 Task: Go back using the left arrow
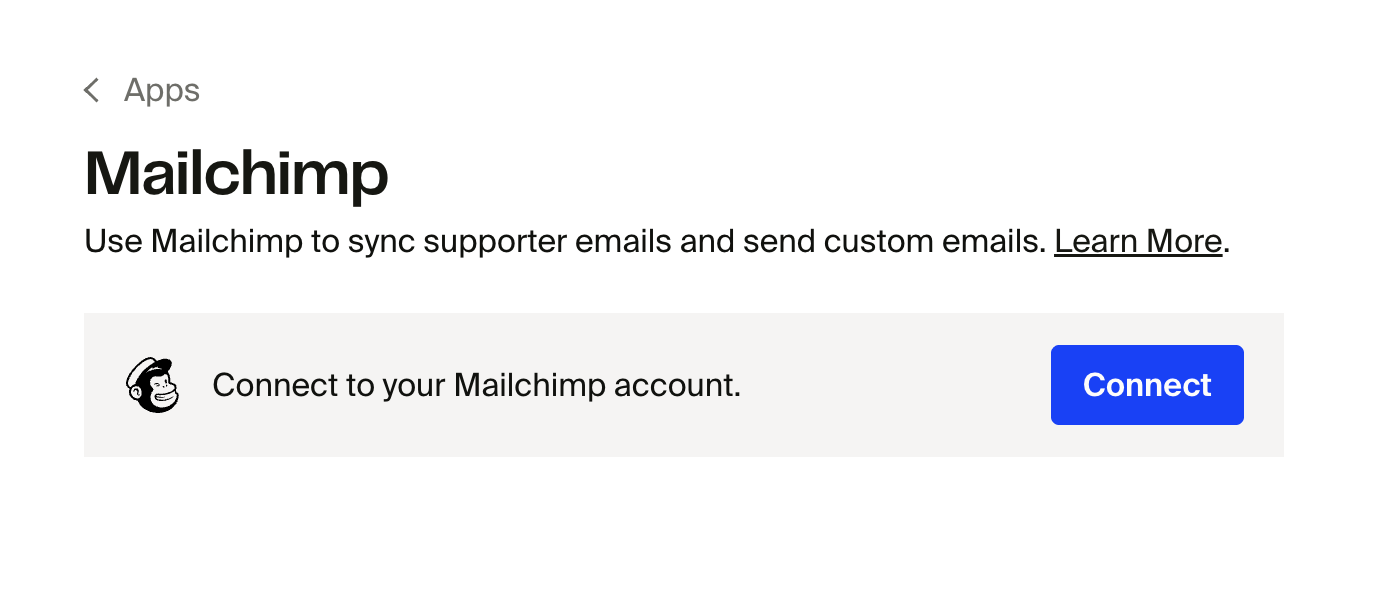pyautogui.click(x=92, y=91)
